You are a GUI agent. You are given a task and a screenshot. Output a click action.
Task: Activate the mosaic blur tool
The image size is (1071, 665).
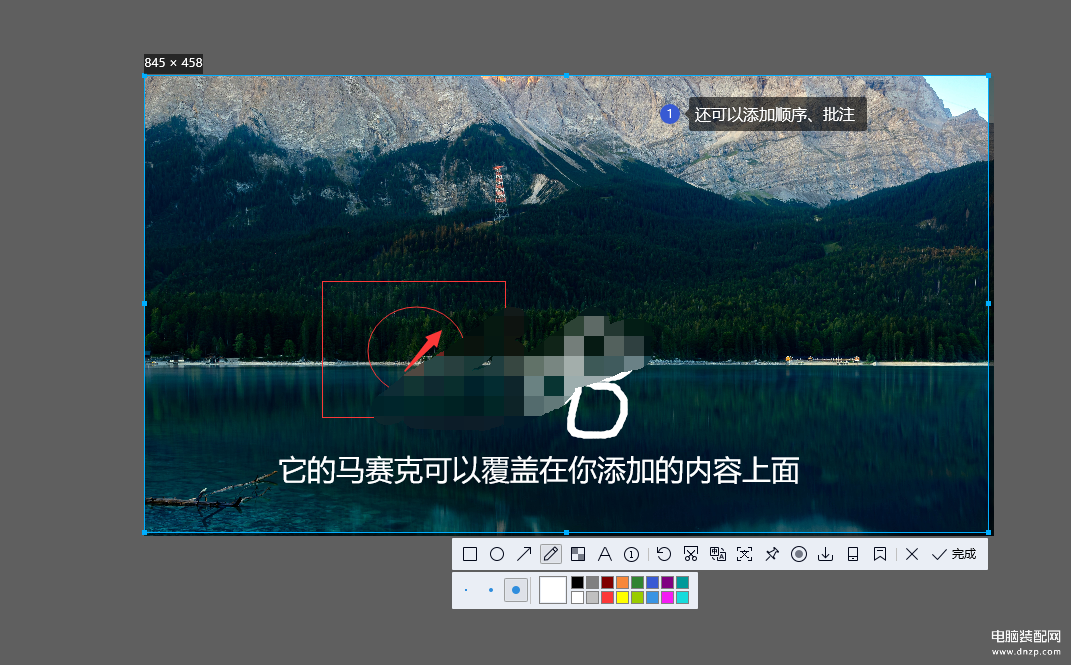[x=578, y=554]
